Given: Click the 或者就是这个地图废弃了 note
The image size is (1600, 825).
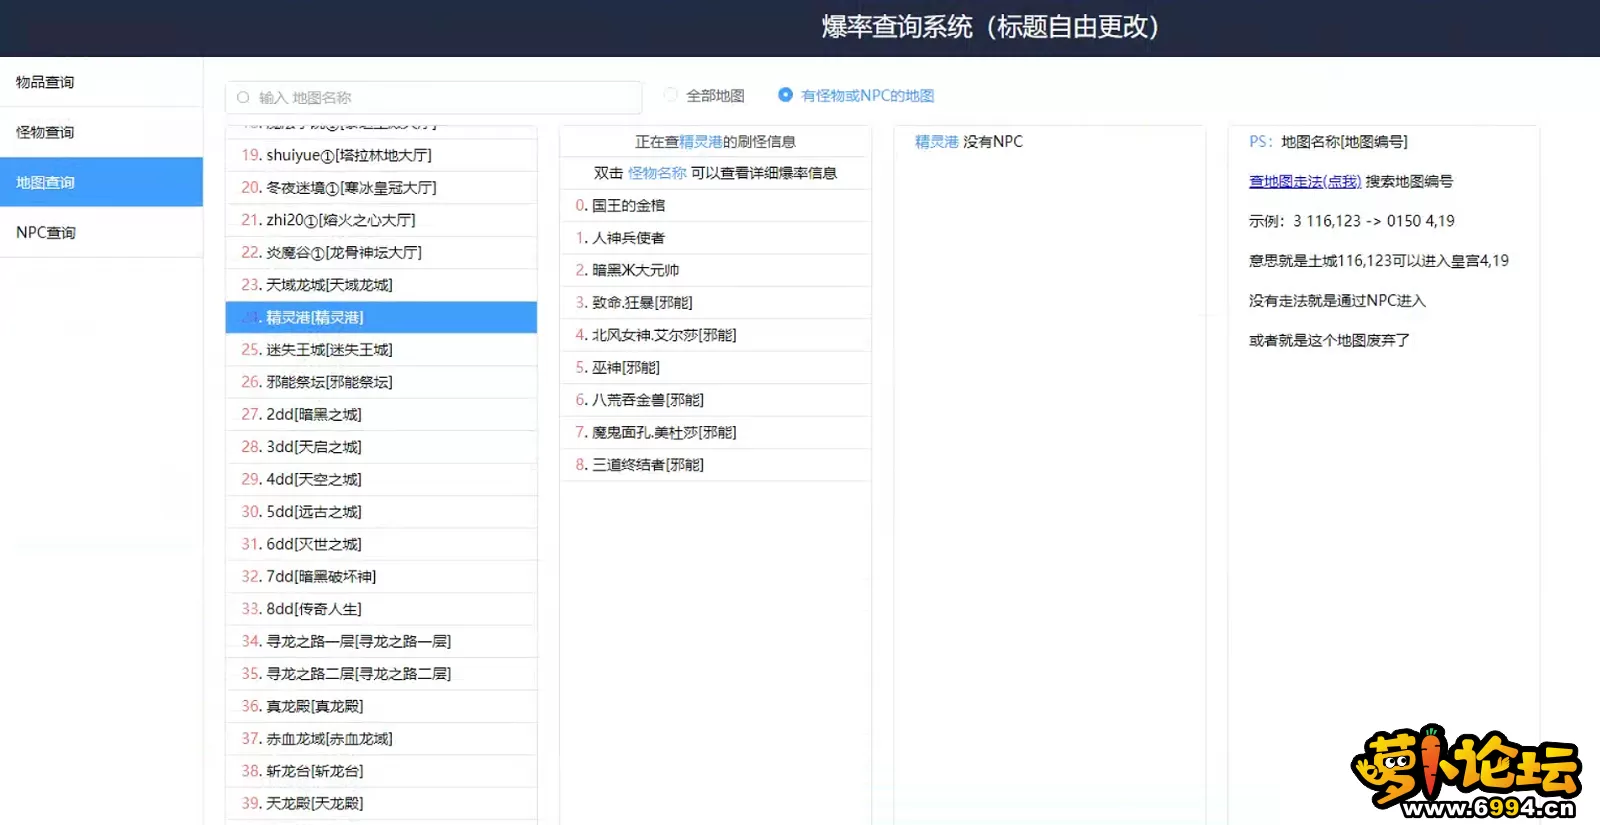Looking at the screenshot, I should coord(1329,340).
